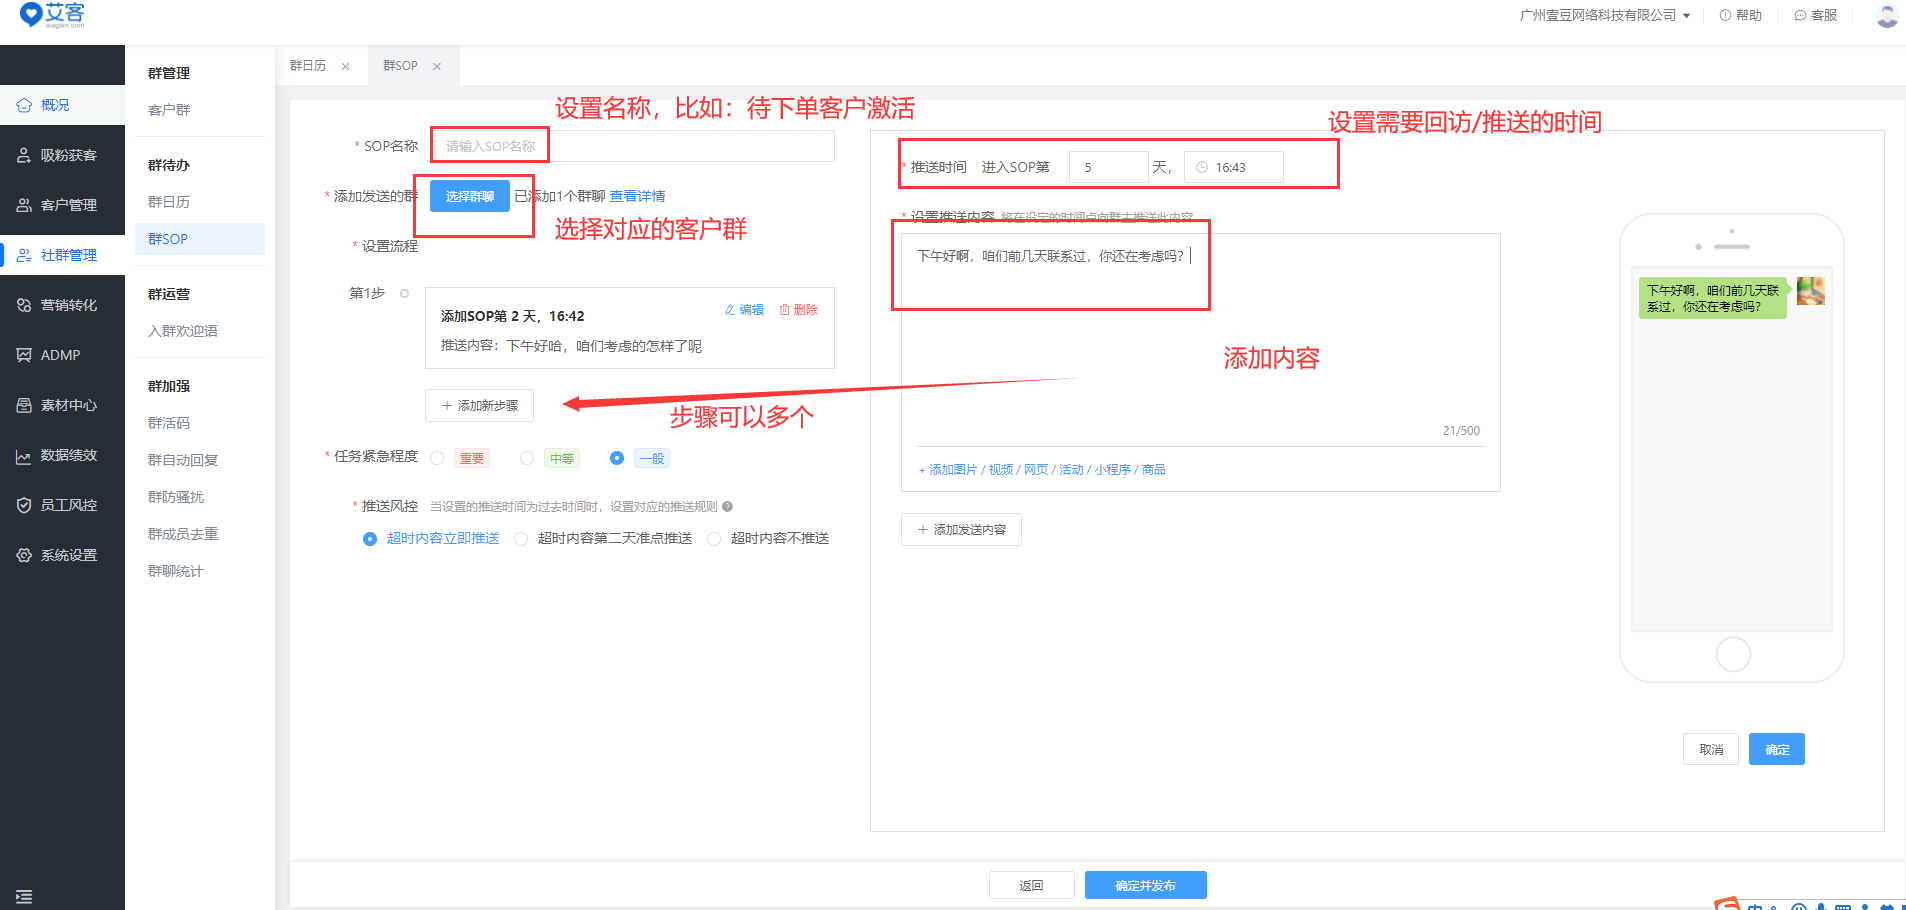
Task: Collapse sidebar using bottom menu icon
Action: pos(24,896)
